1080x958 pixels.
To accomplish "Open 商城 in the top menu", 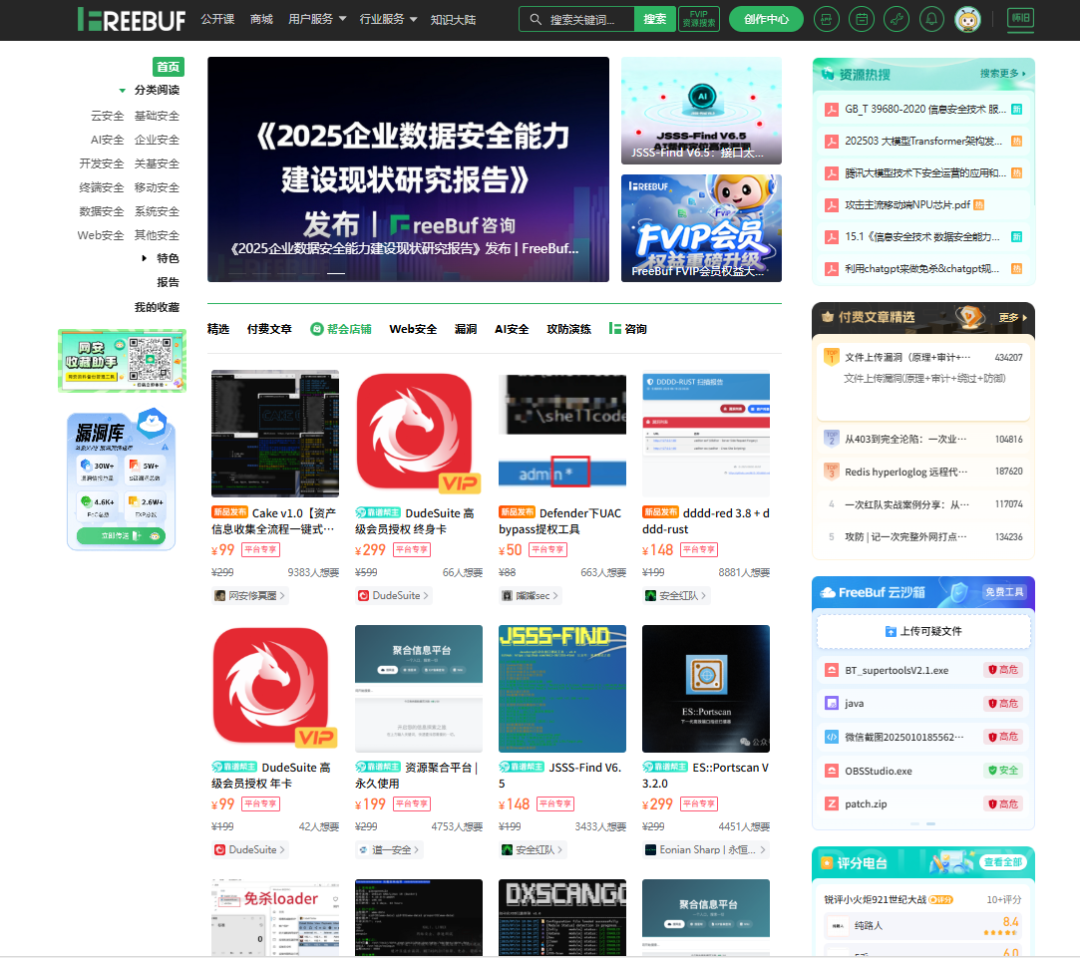I will point(262,19).
